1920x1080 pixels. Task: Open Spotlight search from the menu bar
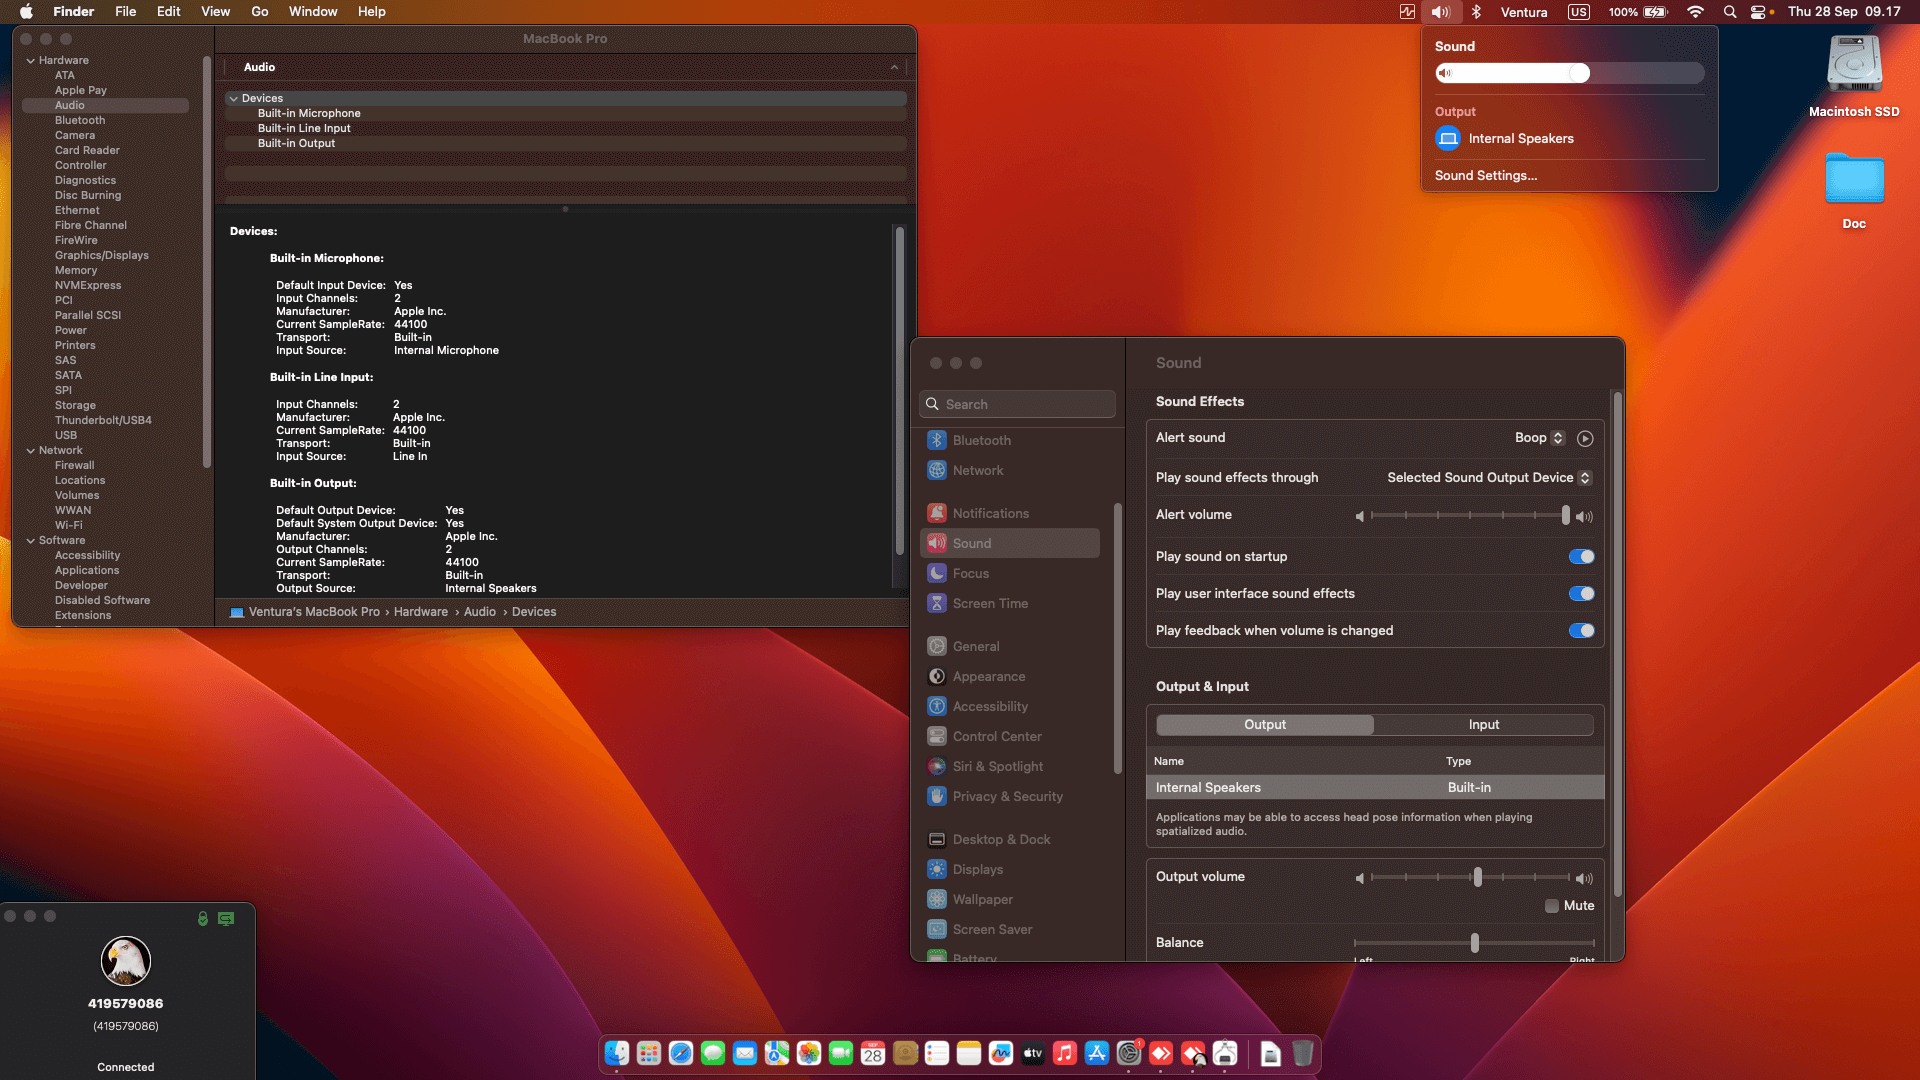(x=1729, y=12)
